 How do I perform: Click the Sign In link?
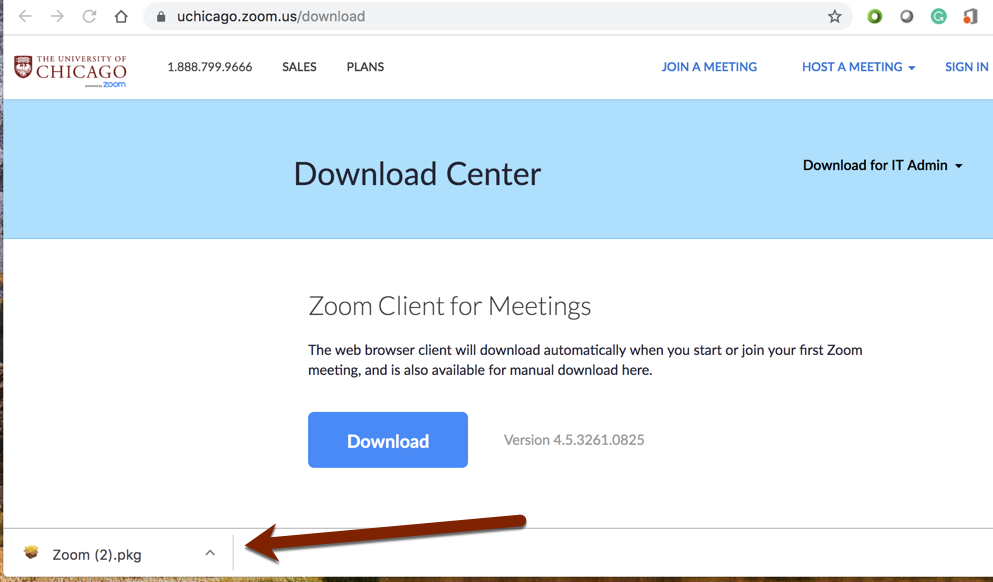tap(966, 67)
